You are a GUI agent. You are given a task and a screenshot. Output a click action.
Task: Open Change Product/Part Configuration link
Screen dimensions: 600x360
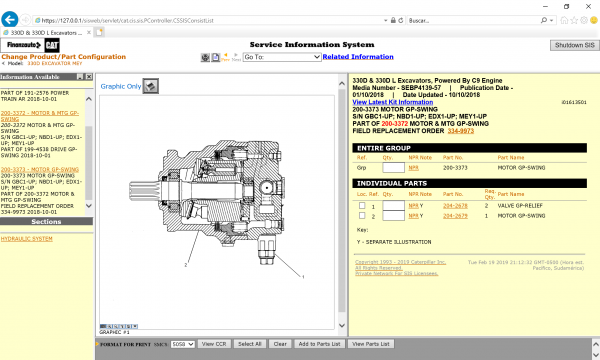coord(64,57)
